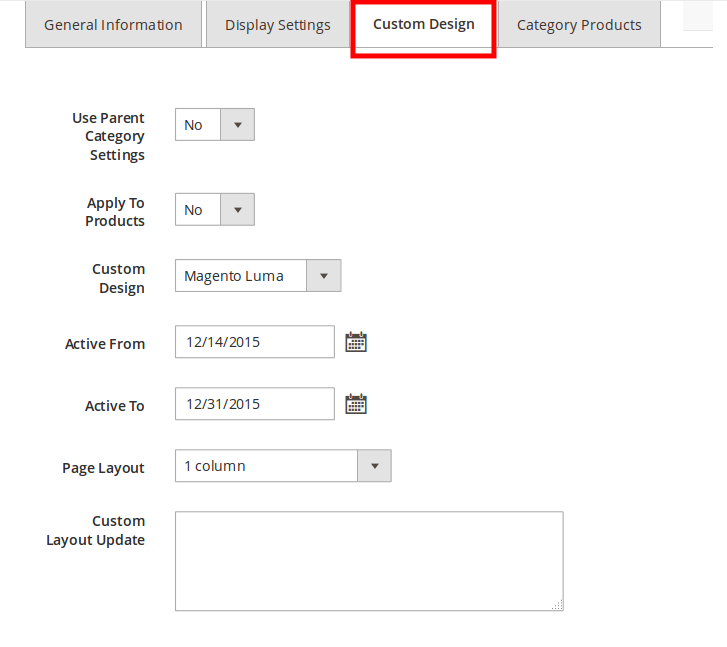727x647 pixels.
Task: Open the Display Settings tab
Action: (277, 25)
